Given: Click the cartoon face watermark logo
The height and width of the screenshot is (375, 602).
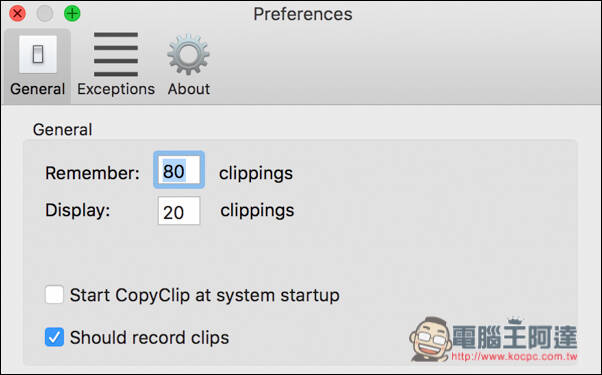Looking at the screenshot, I should click(430, 339).
